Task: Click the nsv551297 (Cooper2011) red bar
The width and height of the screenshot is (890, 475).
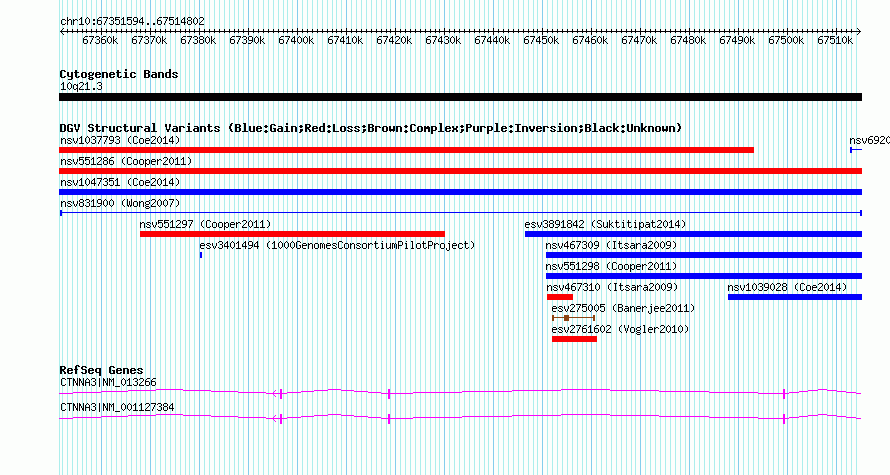Action: 292,234
